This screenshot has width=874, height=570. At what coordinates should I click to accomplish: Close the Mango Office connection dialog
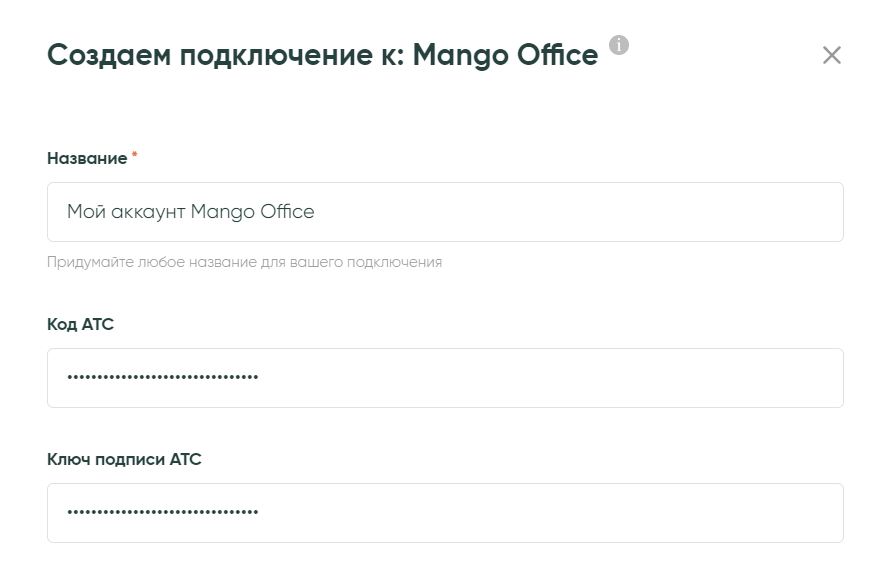point(831,55)
